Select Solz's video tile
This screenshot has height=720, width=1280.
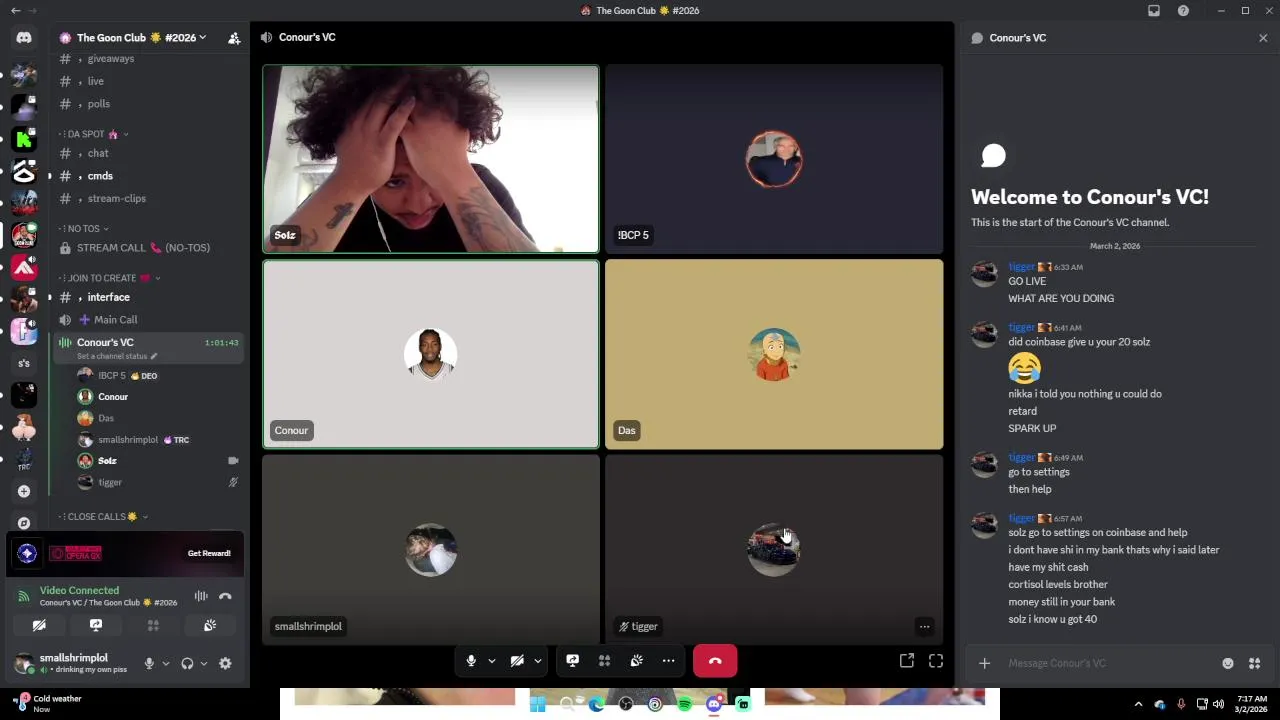(x=431, y=159)
